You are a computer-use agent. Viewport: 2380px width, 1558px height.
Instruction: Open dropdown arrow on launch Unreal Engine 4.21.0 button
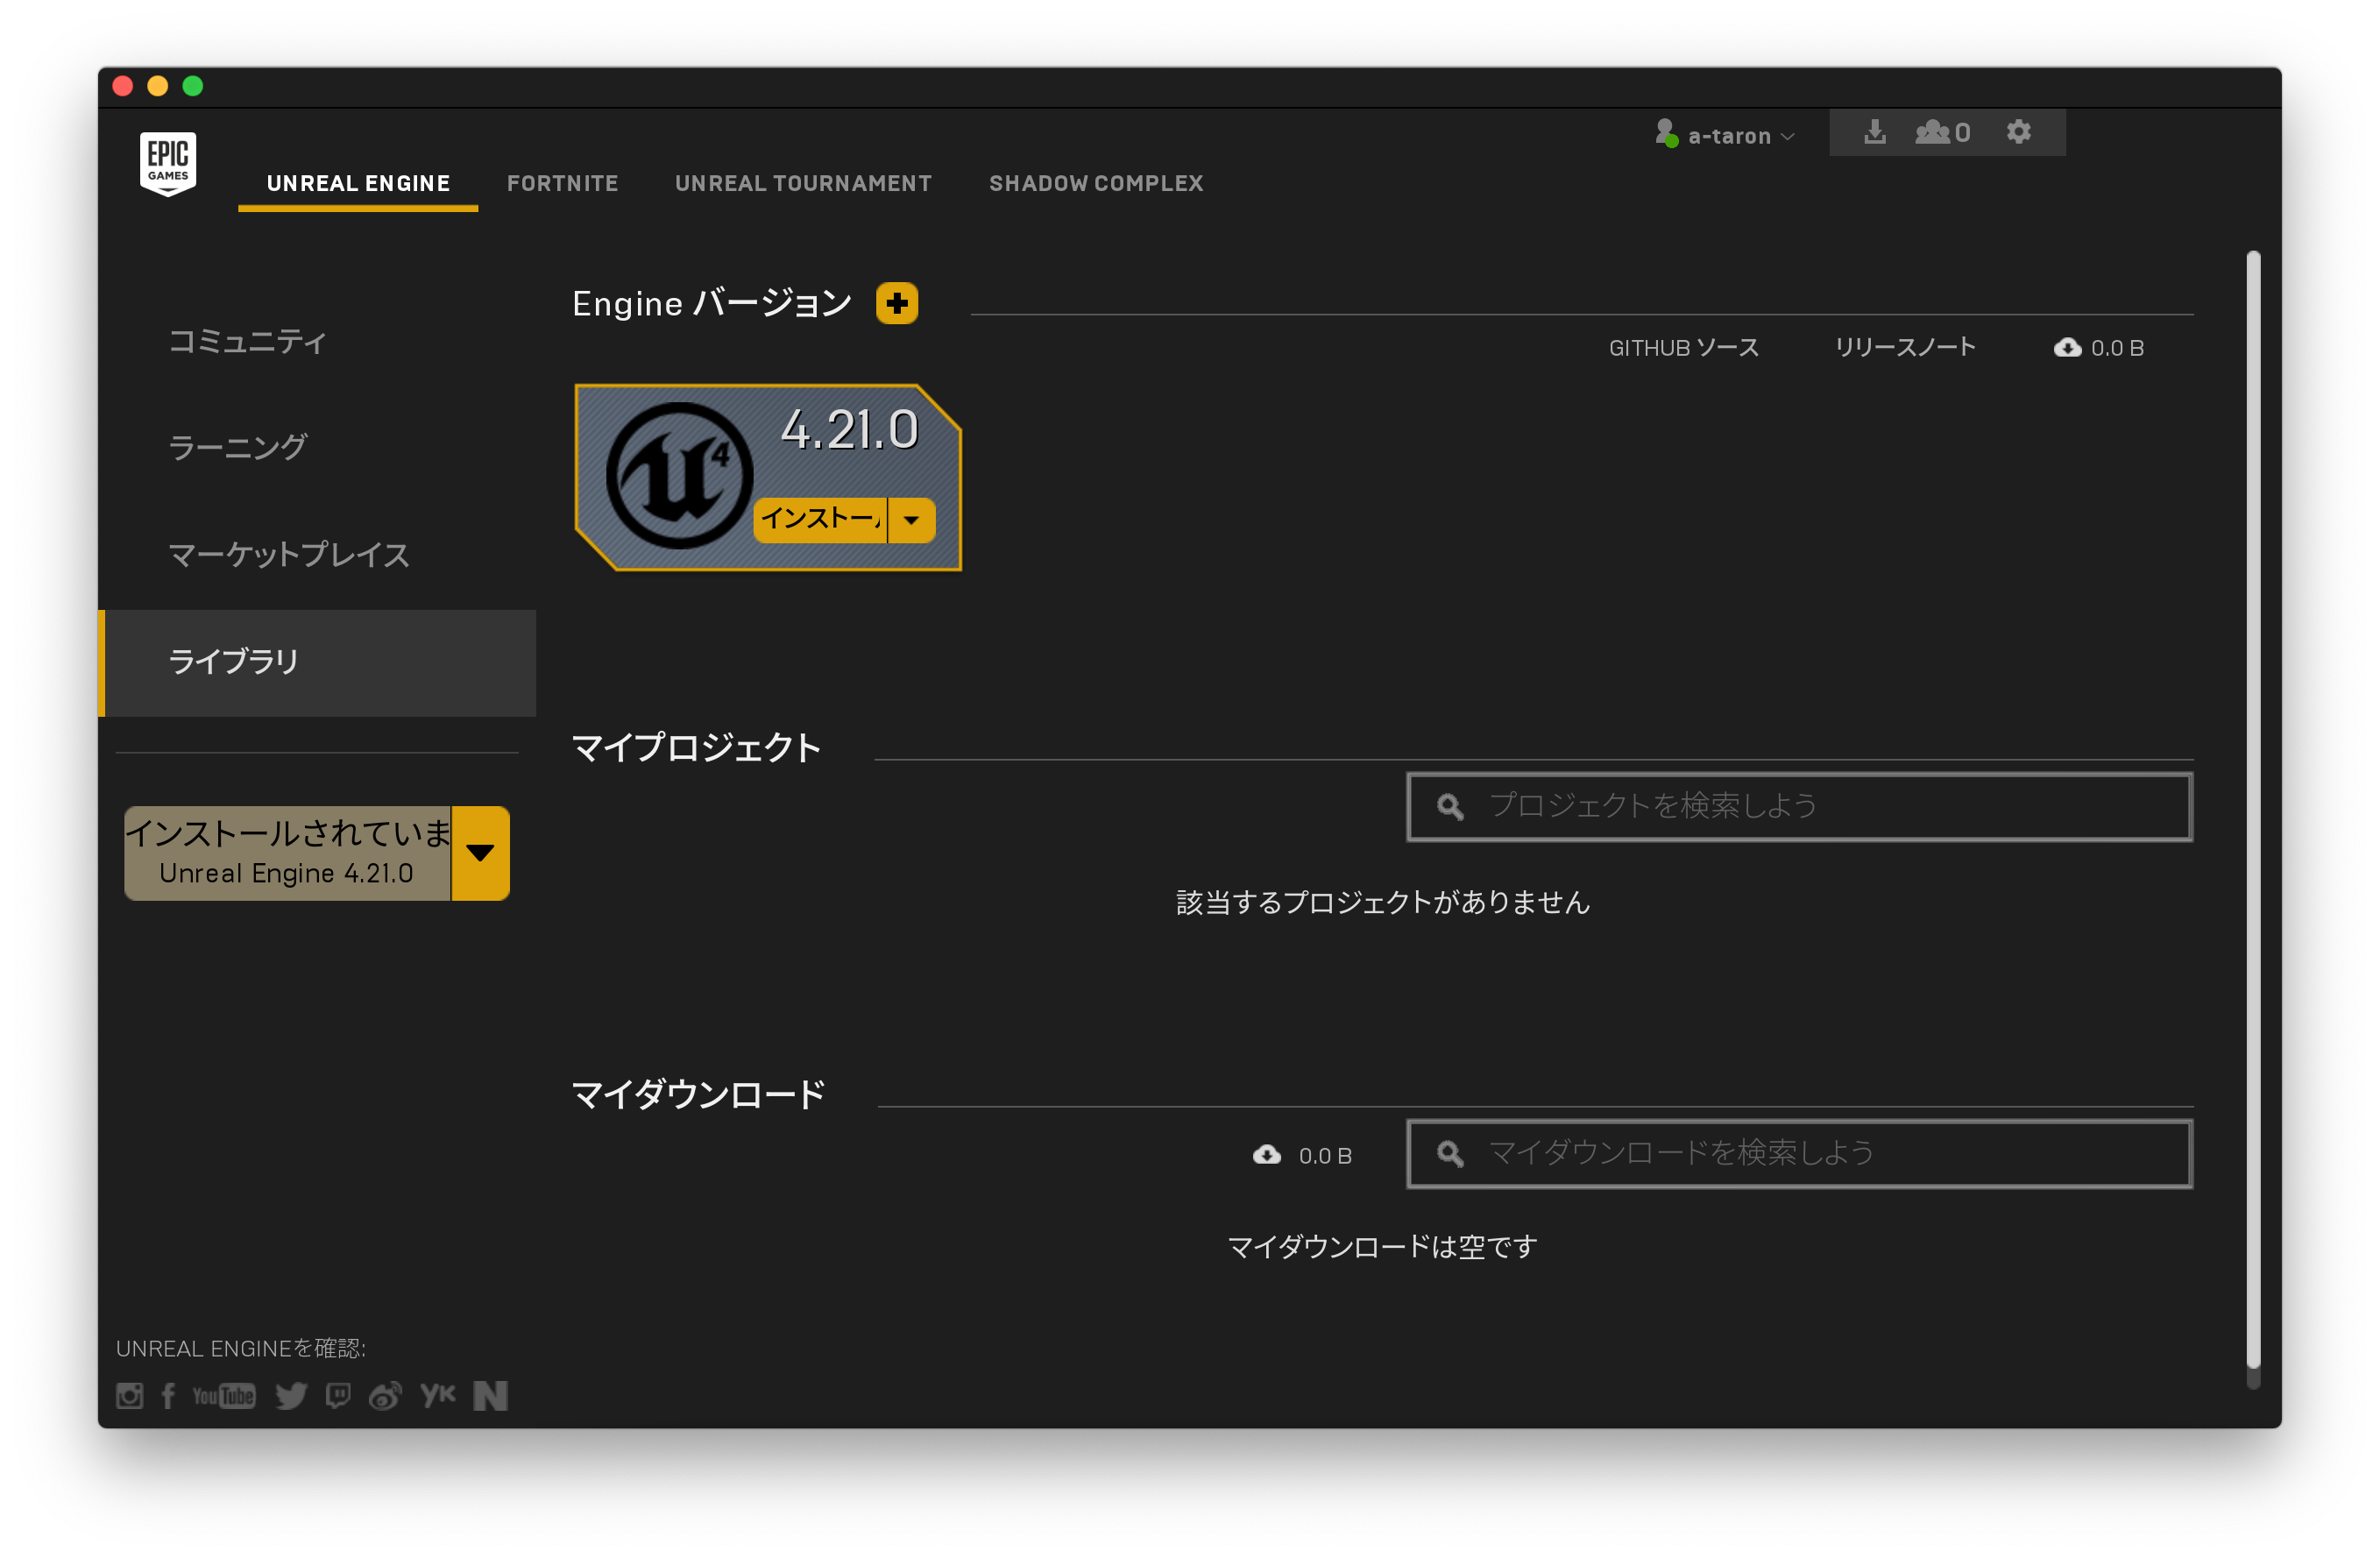[481, 853]
